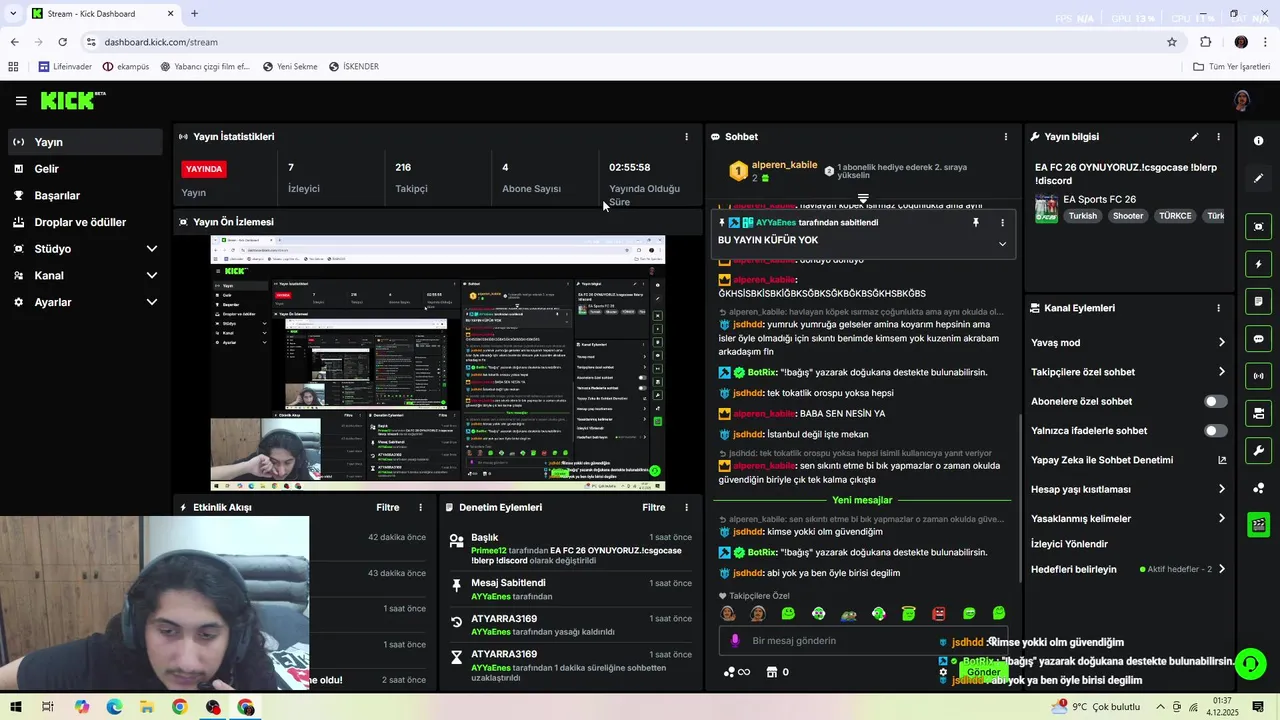Viewport: 1280px width, 720px height.
Task: Click the pencil icon in the right rail
Action: click(x=1258, y=178)
